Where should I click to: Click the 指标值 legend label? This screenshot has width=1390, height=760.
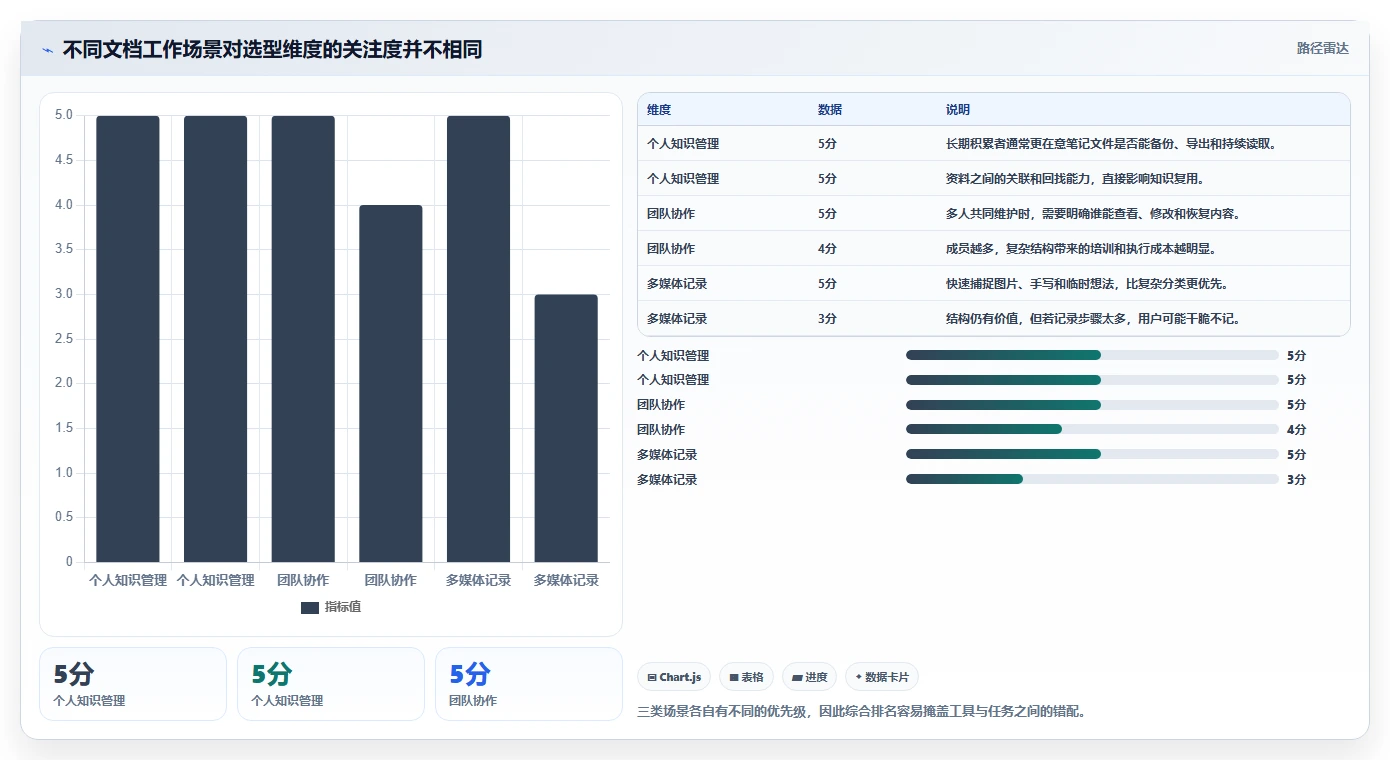[343, 607]
